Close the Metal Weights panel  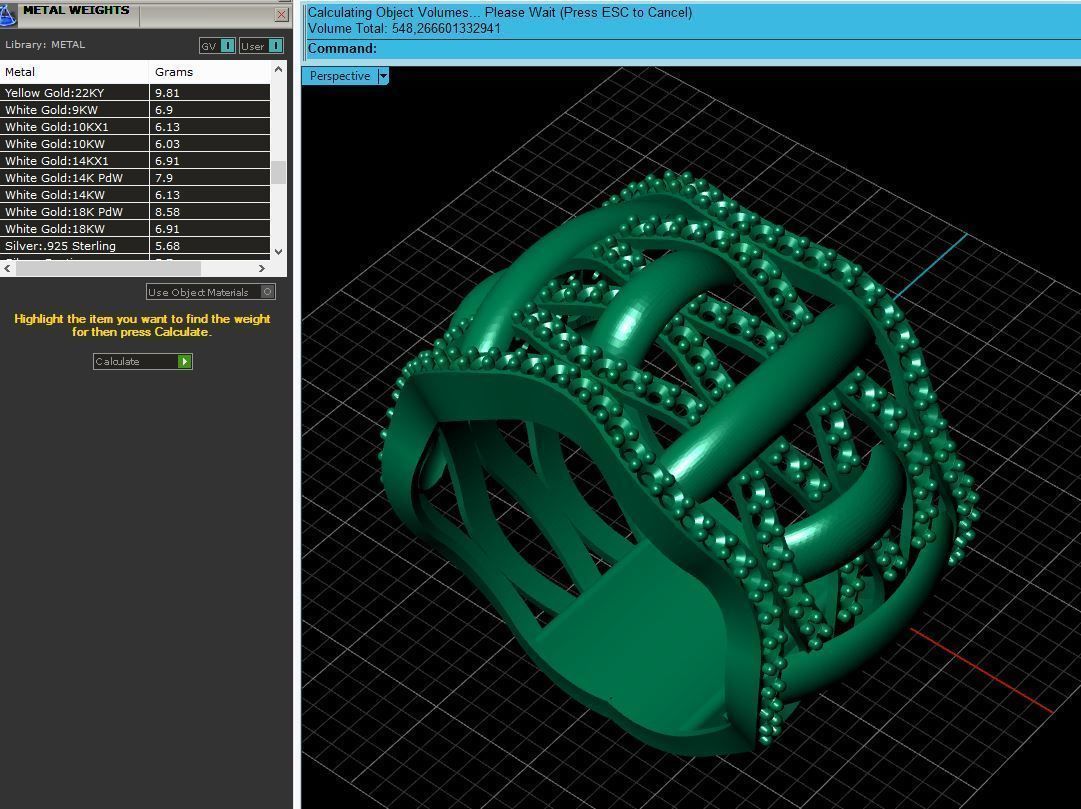(x=281, y=14)
